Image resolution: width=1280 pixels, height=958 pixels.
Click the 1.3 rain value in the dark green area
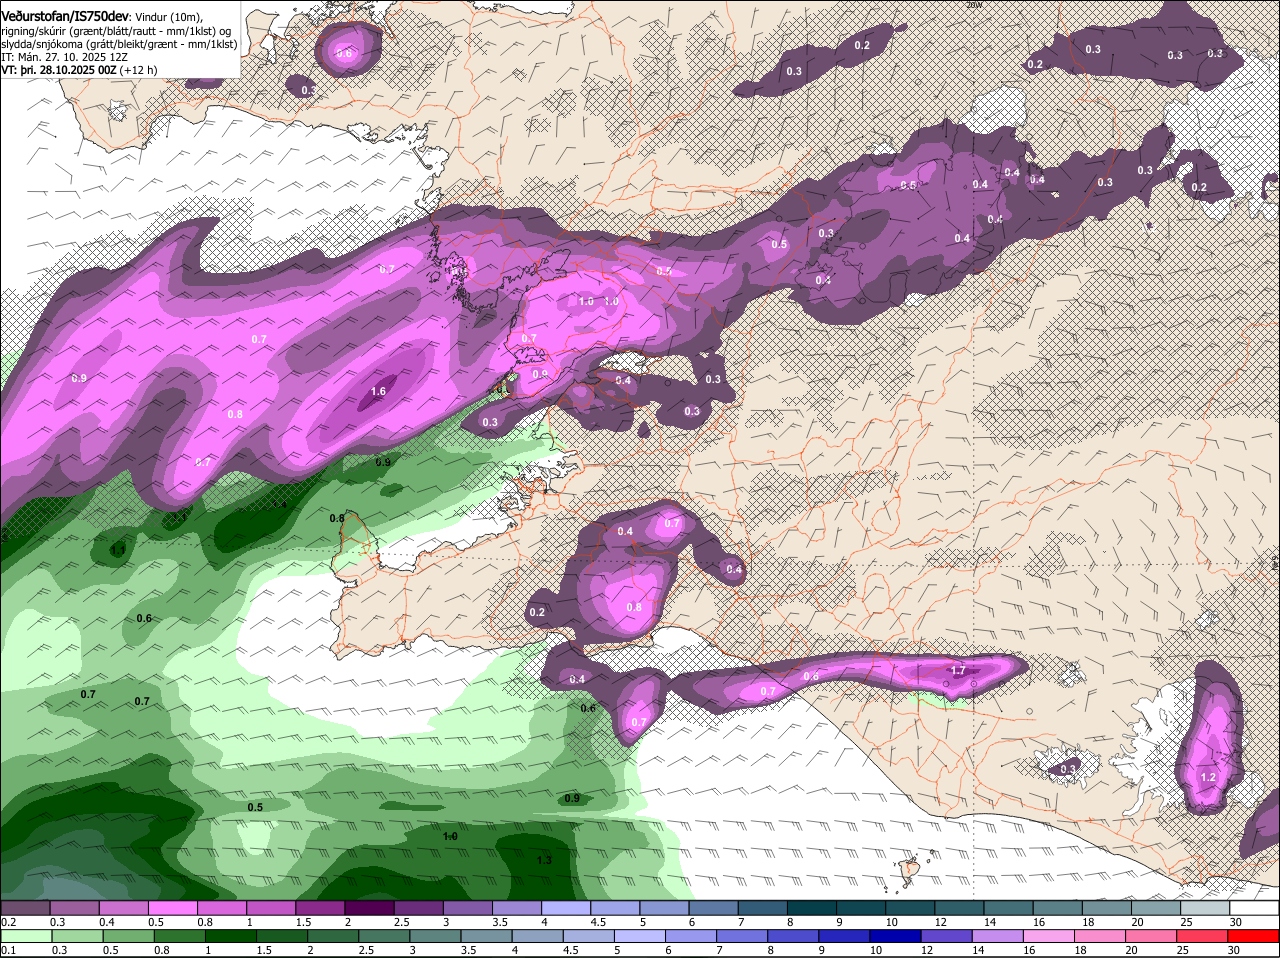coord(544,860)
